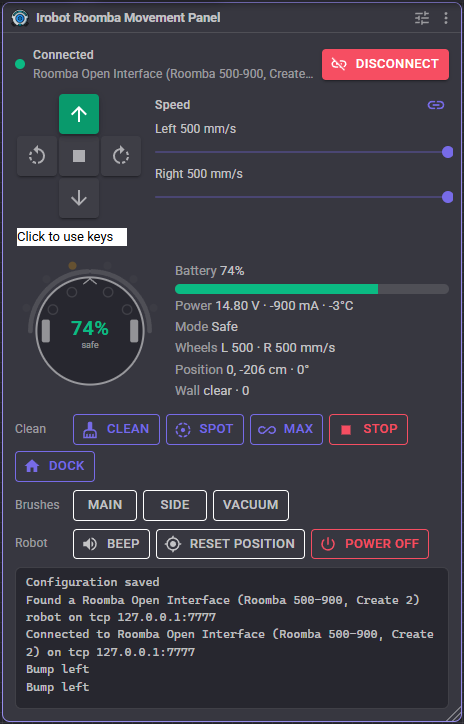Rotate left with counterclockwise arrow button
This screenshot has height=724, width=464.
(37, 156)
